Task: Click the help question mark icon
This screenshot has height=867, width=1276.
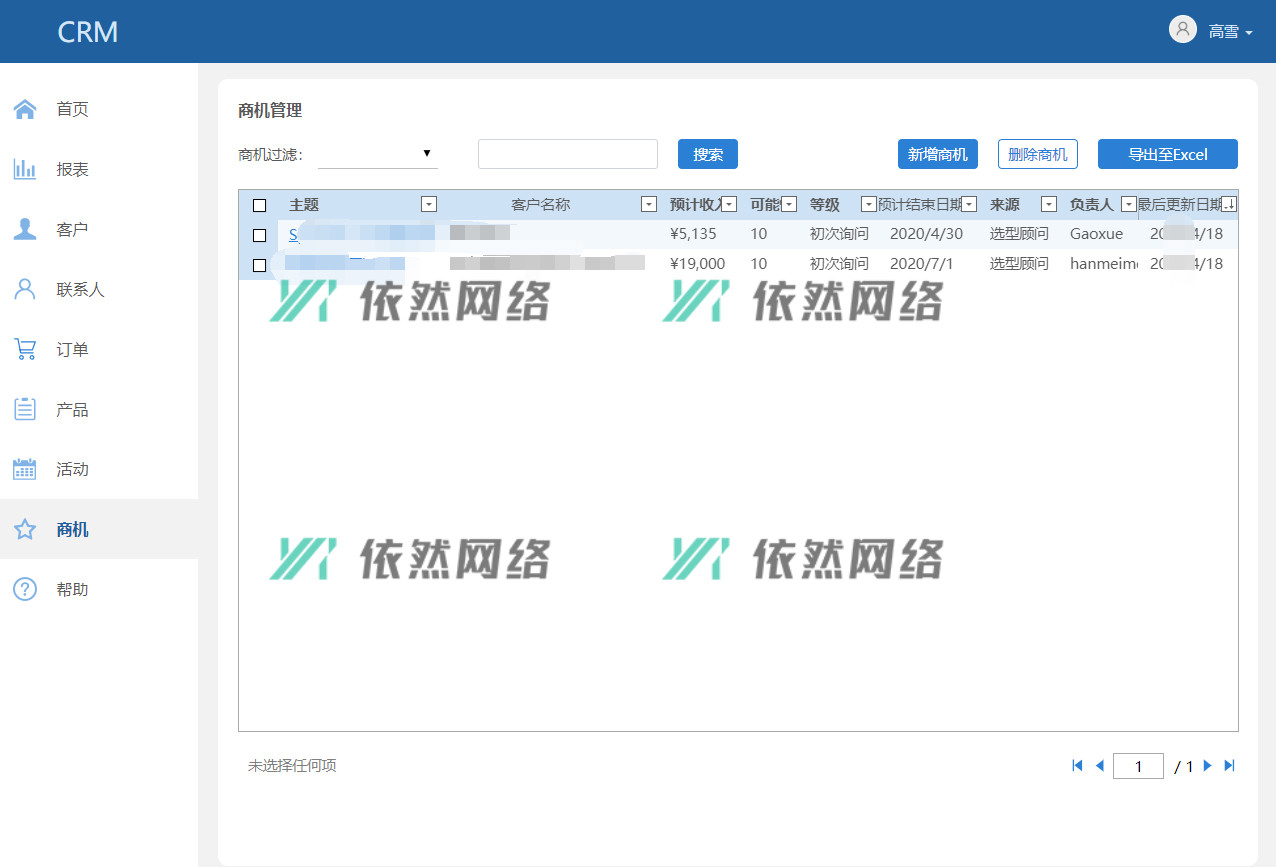Action: (25, 589)
